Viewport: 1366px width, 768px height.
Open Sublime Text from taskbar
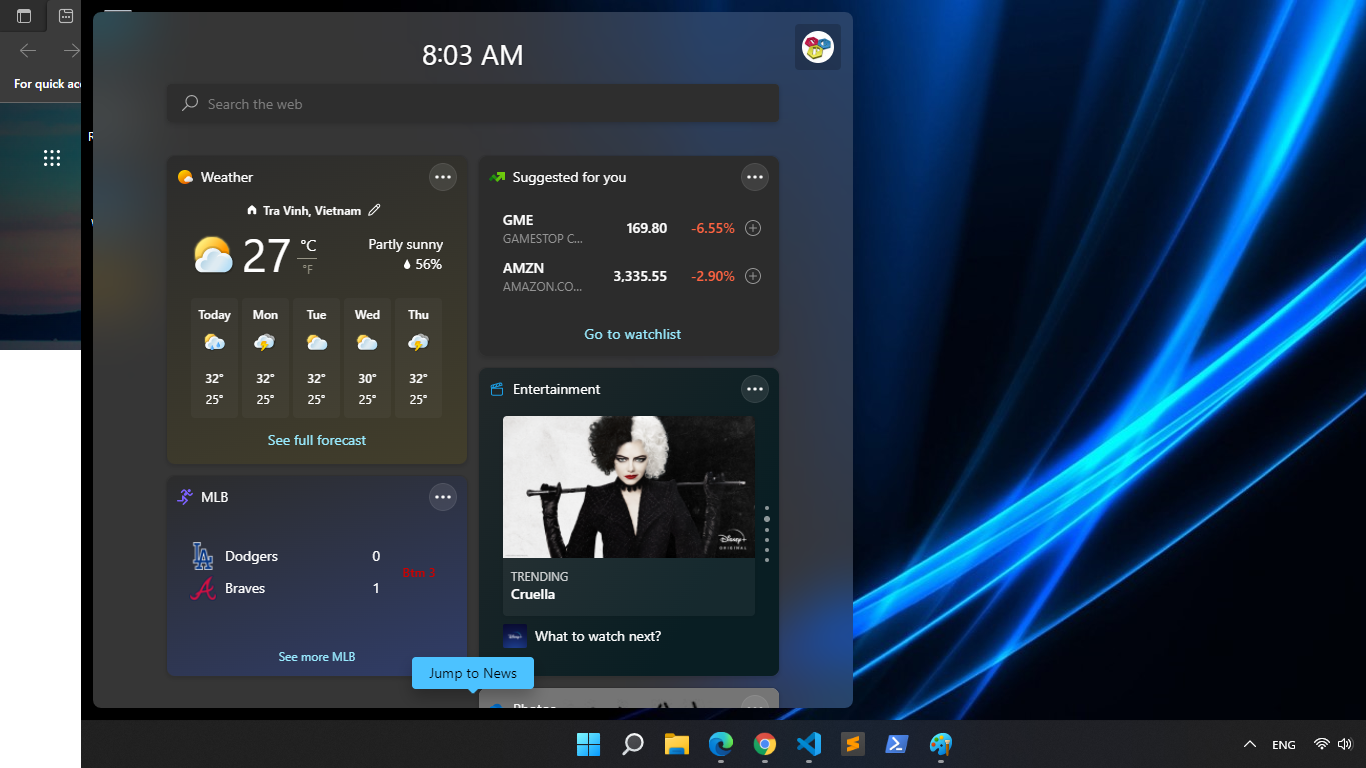(x=853, y=744)
